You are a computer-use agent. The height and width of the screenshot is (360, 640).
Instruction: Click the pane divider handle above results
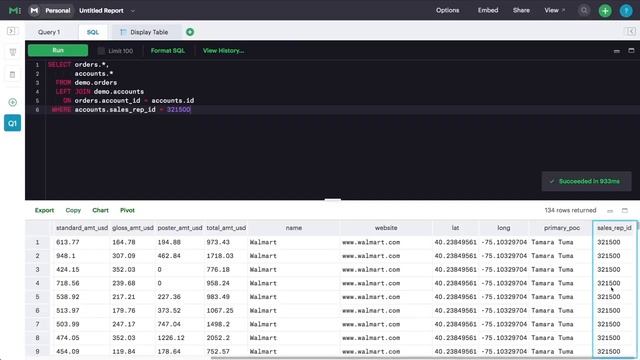[x=333, y=200]
